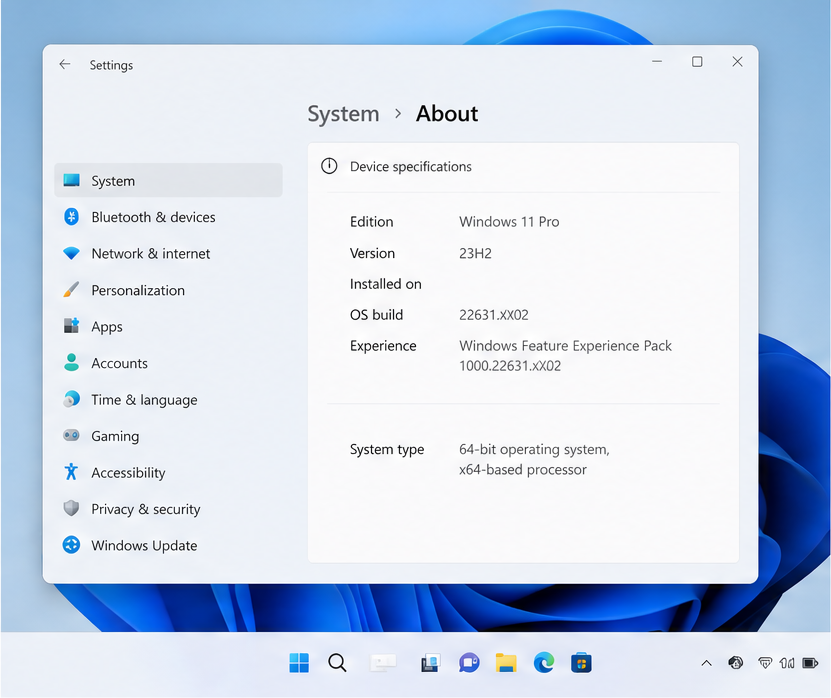The image size is (831, 698).
Task: Select the Windows 11 Pro edition value
Action: (509, 222)
